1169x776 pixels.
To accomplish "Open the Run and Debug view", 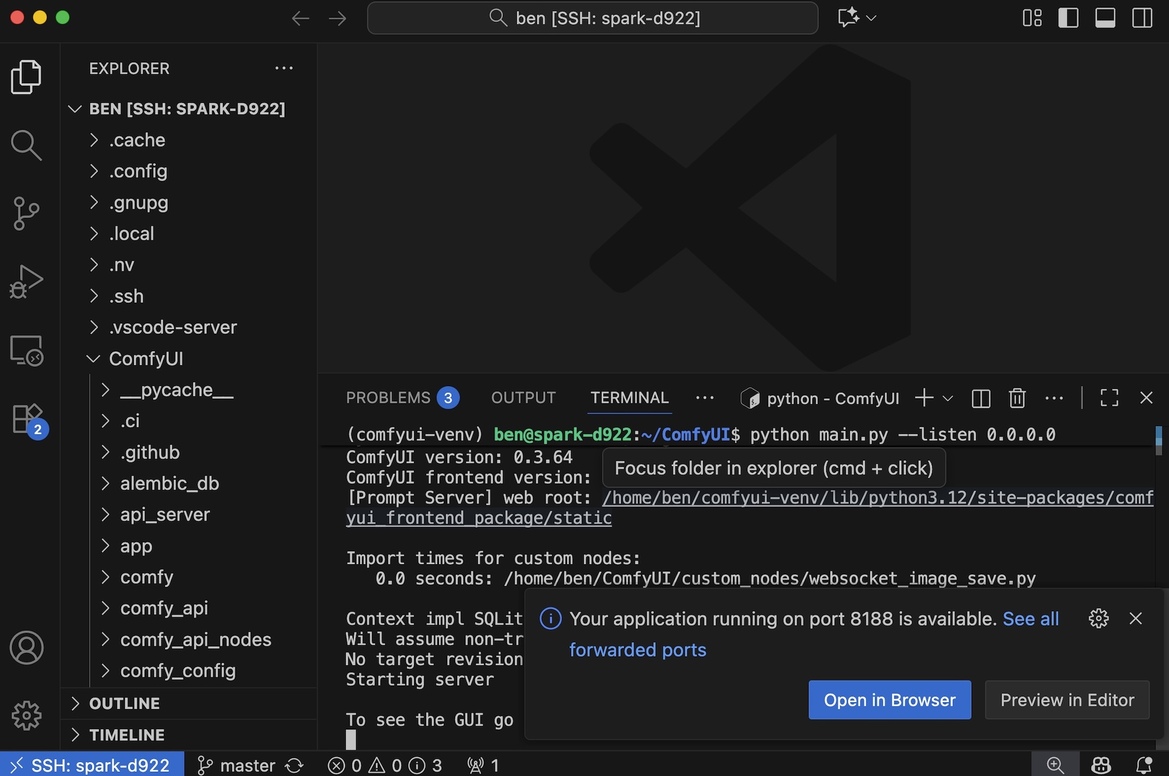I will [x=26, y=282].
